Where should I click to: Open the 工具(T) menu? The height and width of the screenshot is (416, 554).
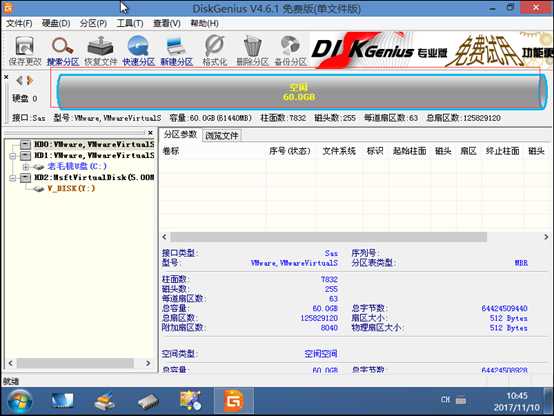130,23
